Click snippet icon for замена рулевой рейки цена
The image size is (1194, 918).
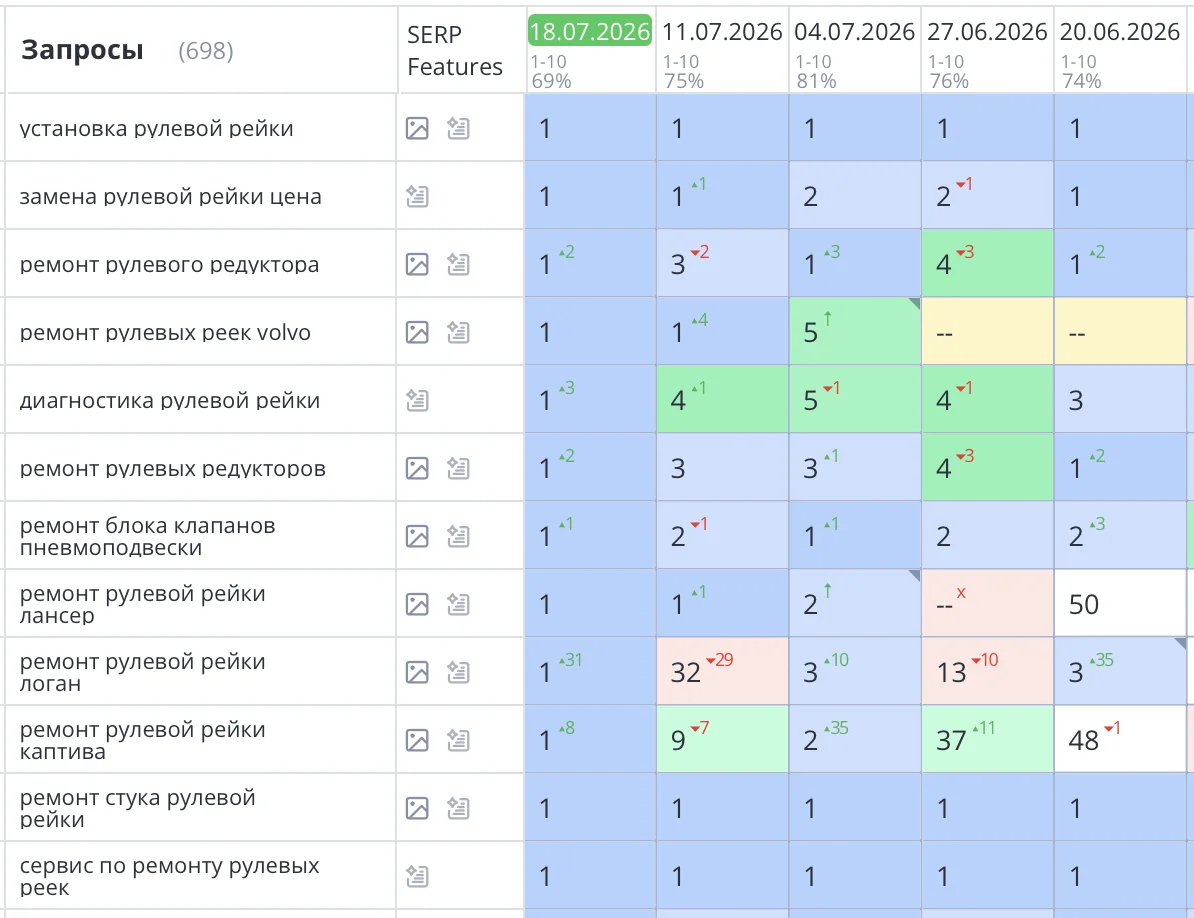pyautogui.click(x=417, y=196)
